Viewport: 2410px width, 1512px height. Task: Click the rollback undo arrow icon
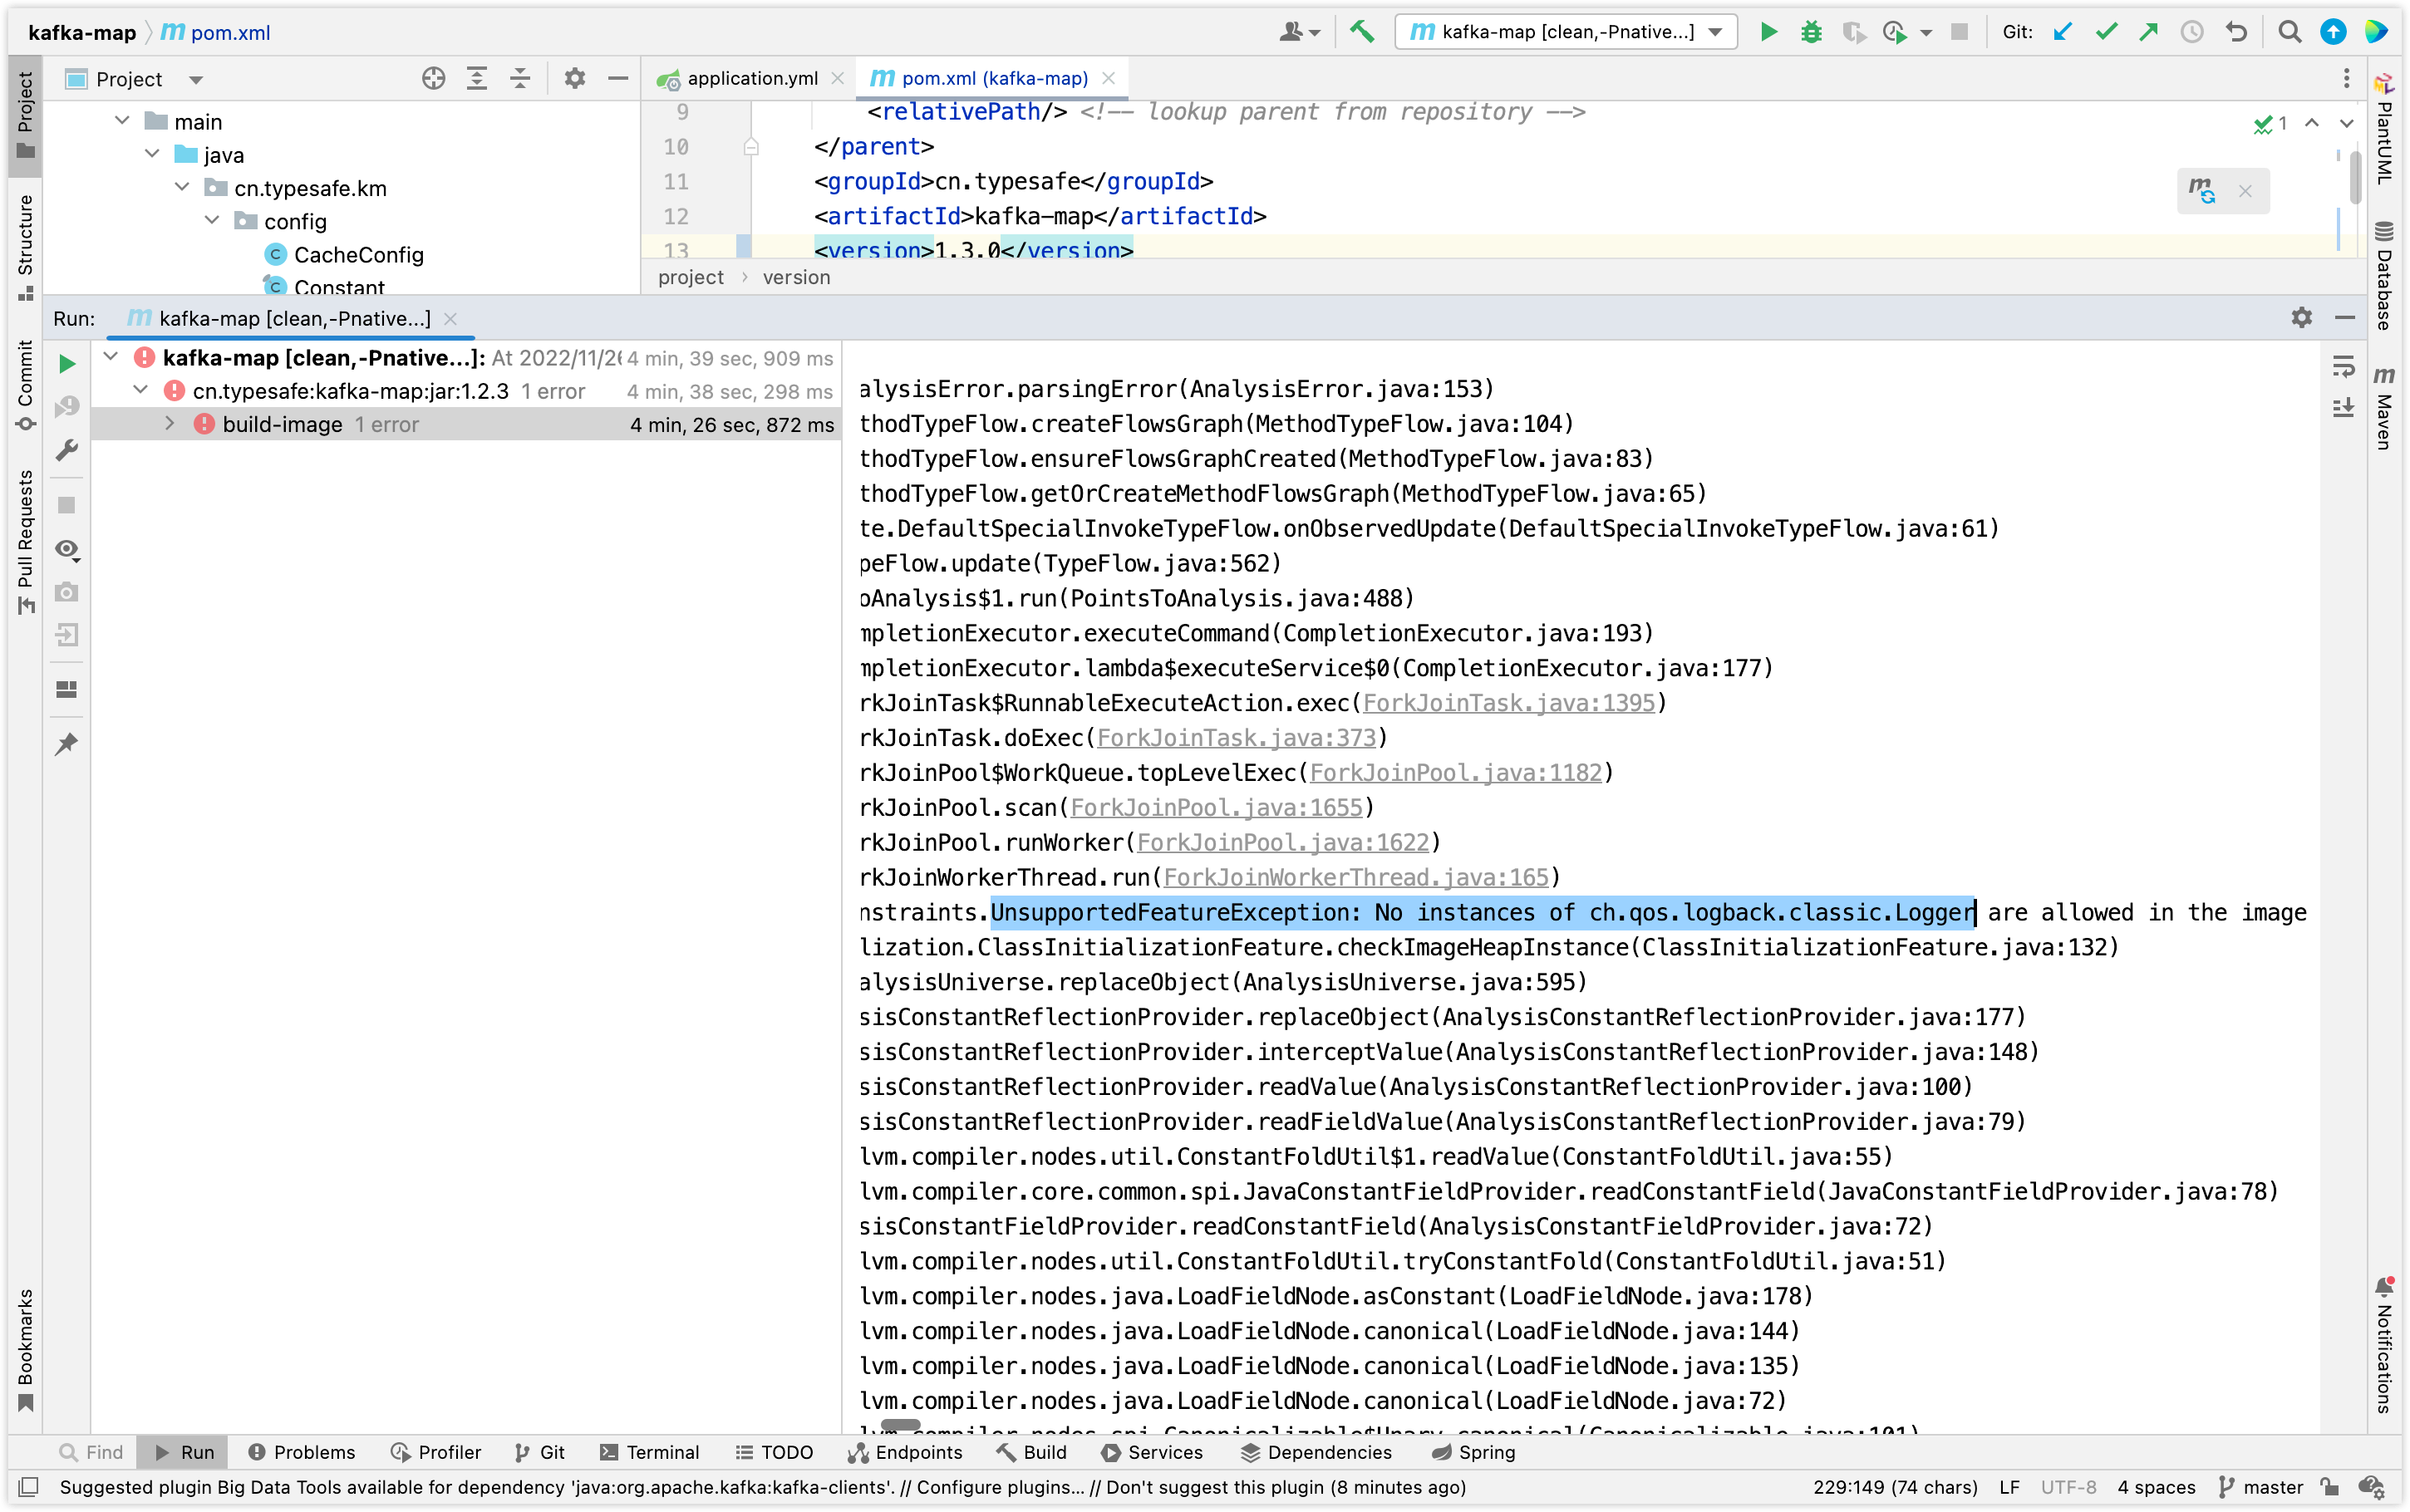[2236, 32]
